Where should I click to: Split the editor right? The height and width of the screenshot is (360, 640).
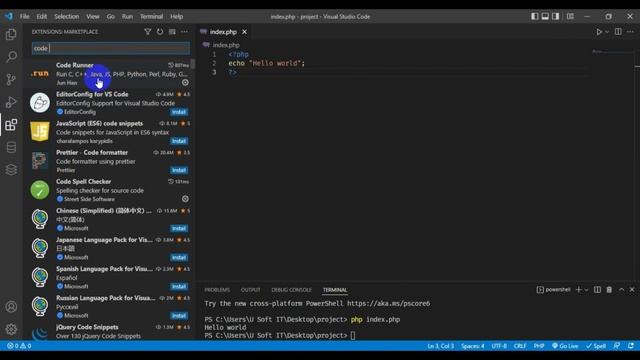point(618,32)
